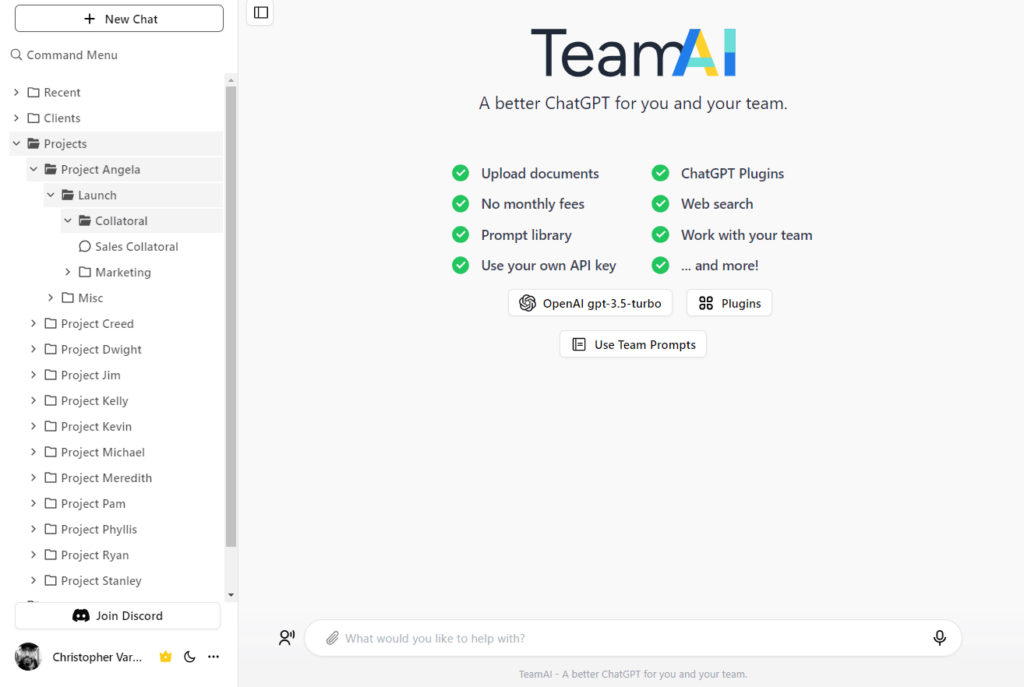Click the Christopher Var... username

[x=97, y=657]
